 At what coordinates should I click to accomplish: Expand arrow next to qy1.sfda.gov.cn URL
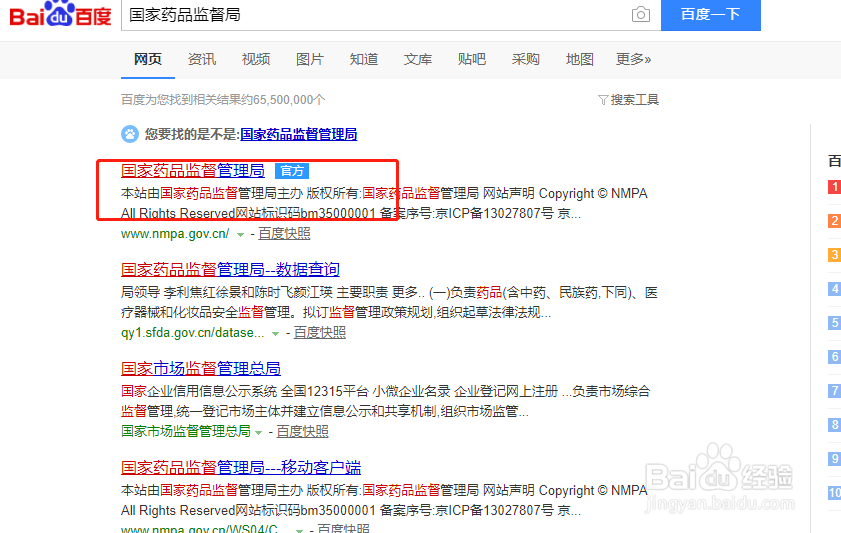pyautogui.click(x=275, y=334)
